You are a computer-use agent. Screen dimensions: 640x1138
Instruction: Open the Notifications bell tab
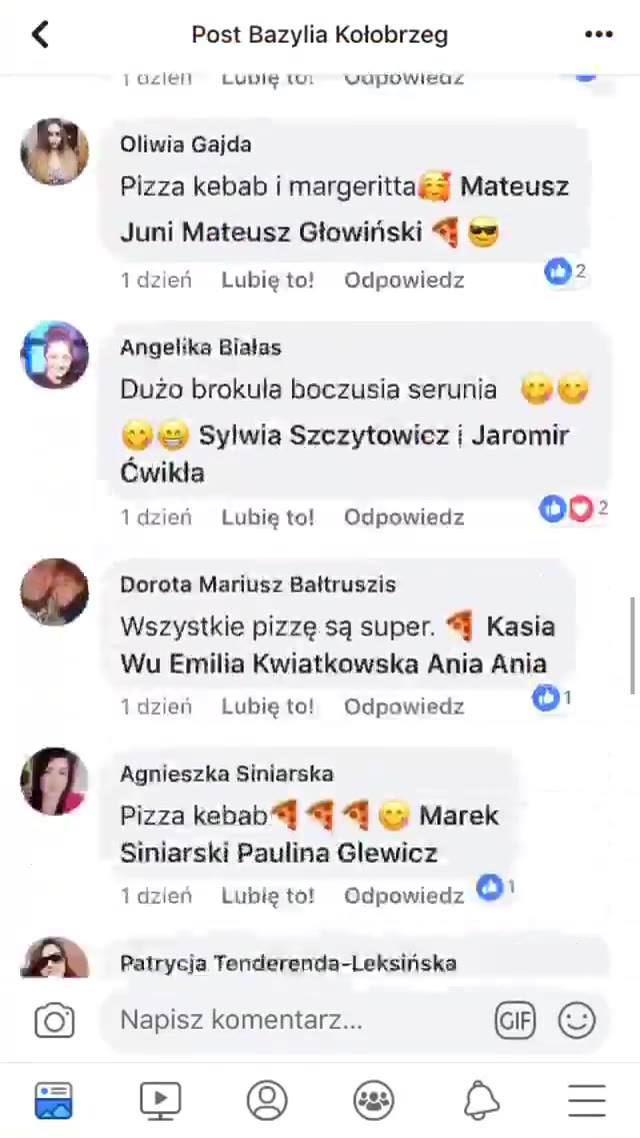tap(481, 1100)
